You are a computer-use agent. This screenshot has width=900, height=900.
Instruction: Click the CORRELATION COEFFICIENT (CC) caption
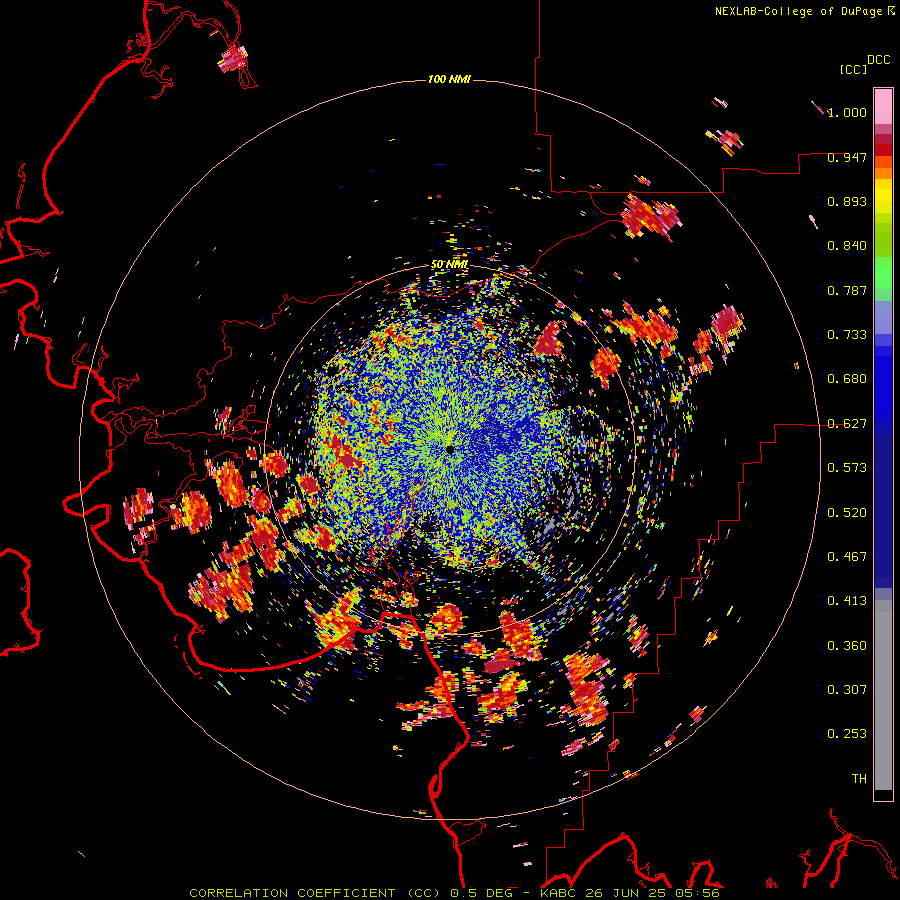(x=315, y=893)
